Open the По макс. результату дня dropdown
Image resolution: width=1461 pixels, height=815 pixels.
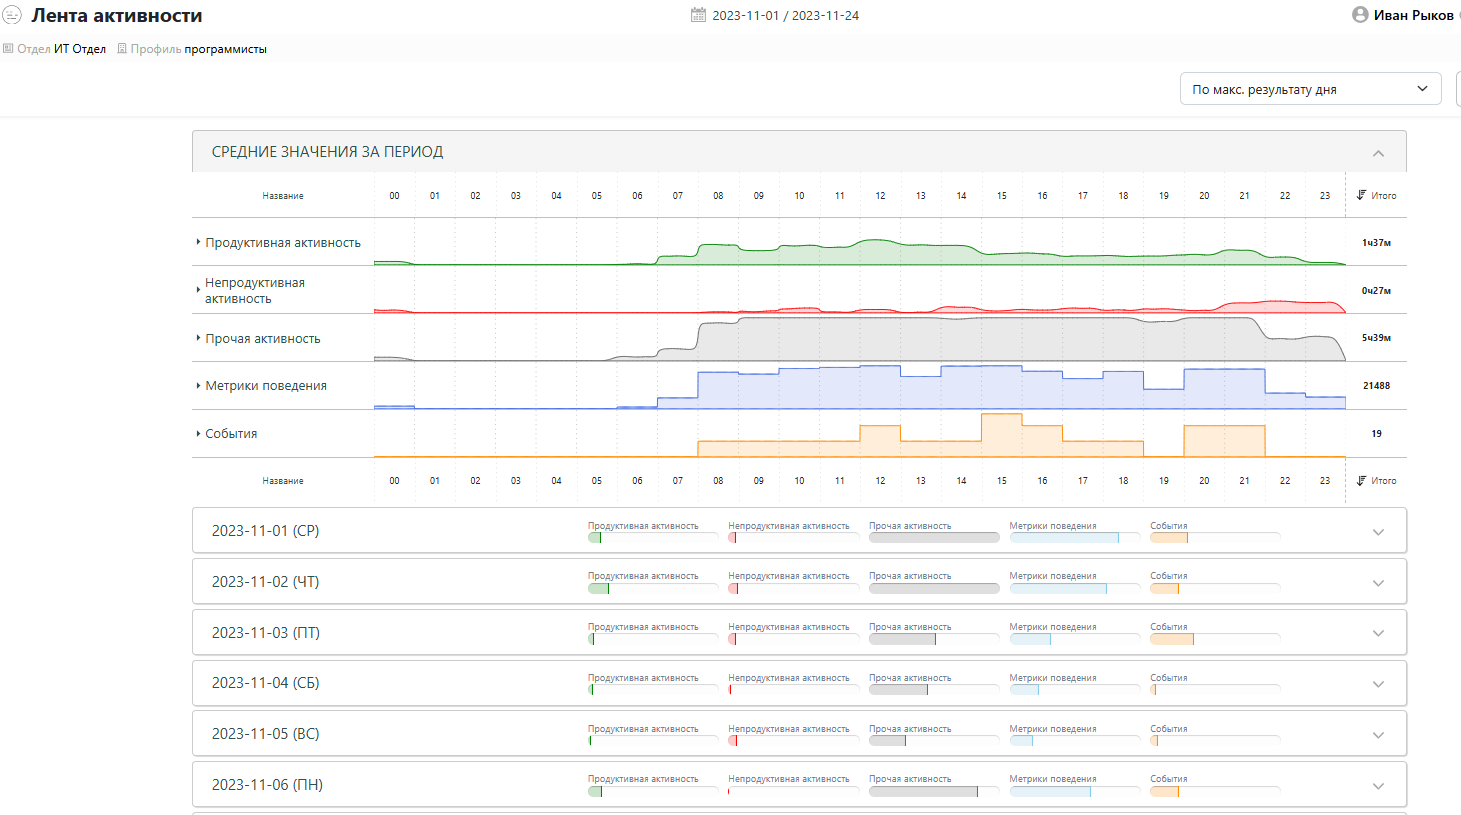click(x=1310, y=89)
